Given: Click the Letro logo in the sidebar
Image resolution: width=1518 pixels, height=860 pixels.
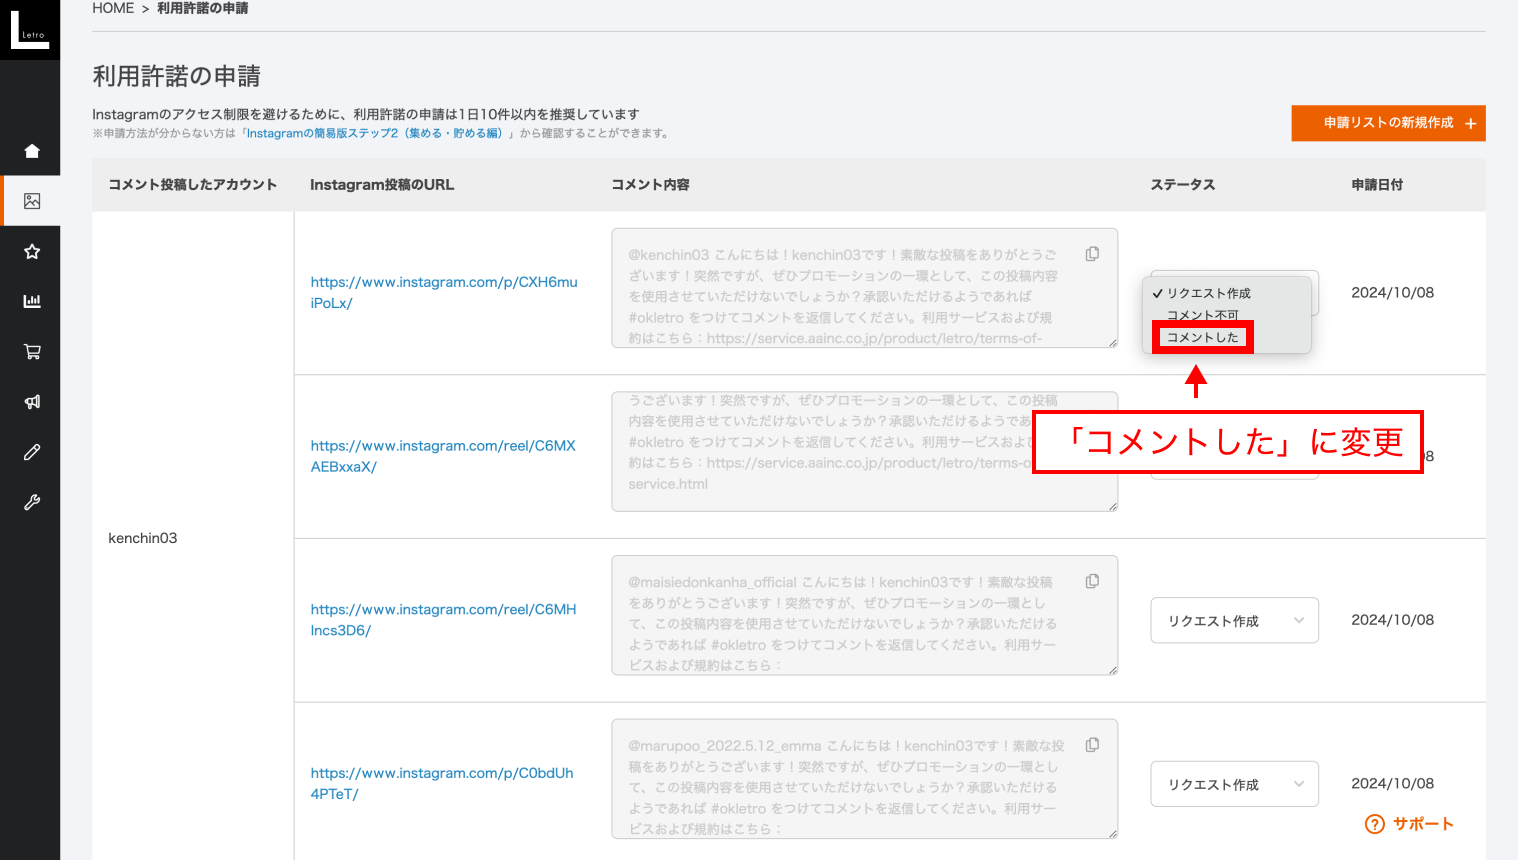Looking at the screenshot, I should 29,29.
